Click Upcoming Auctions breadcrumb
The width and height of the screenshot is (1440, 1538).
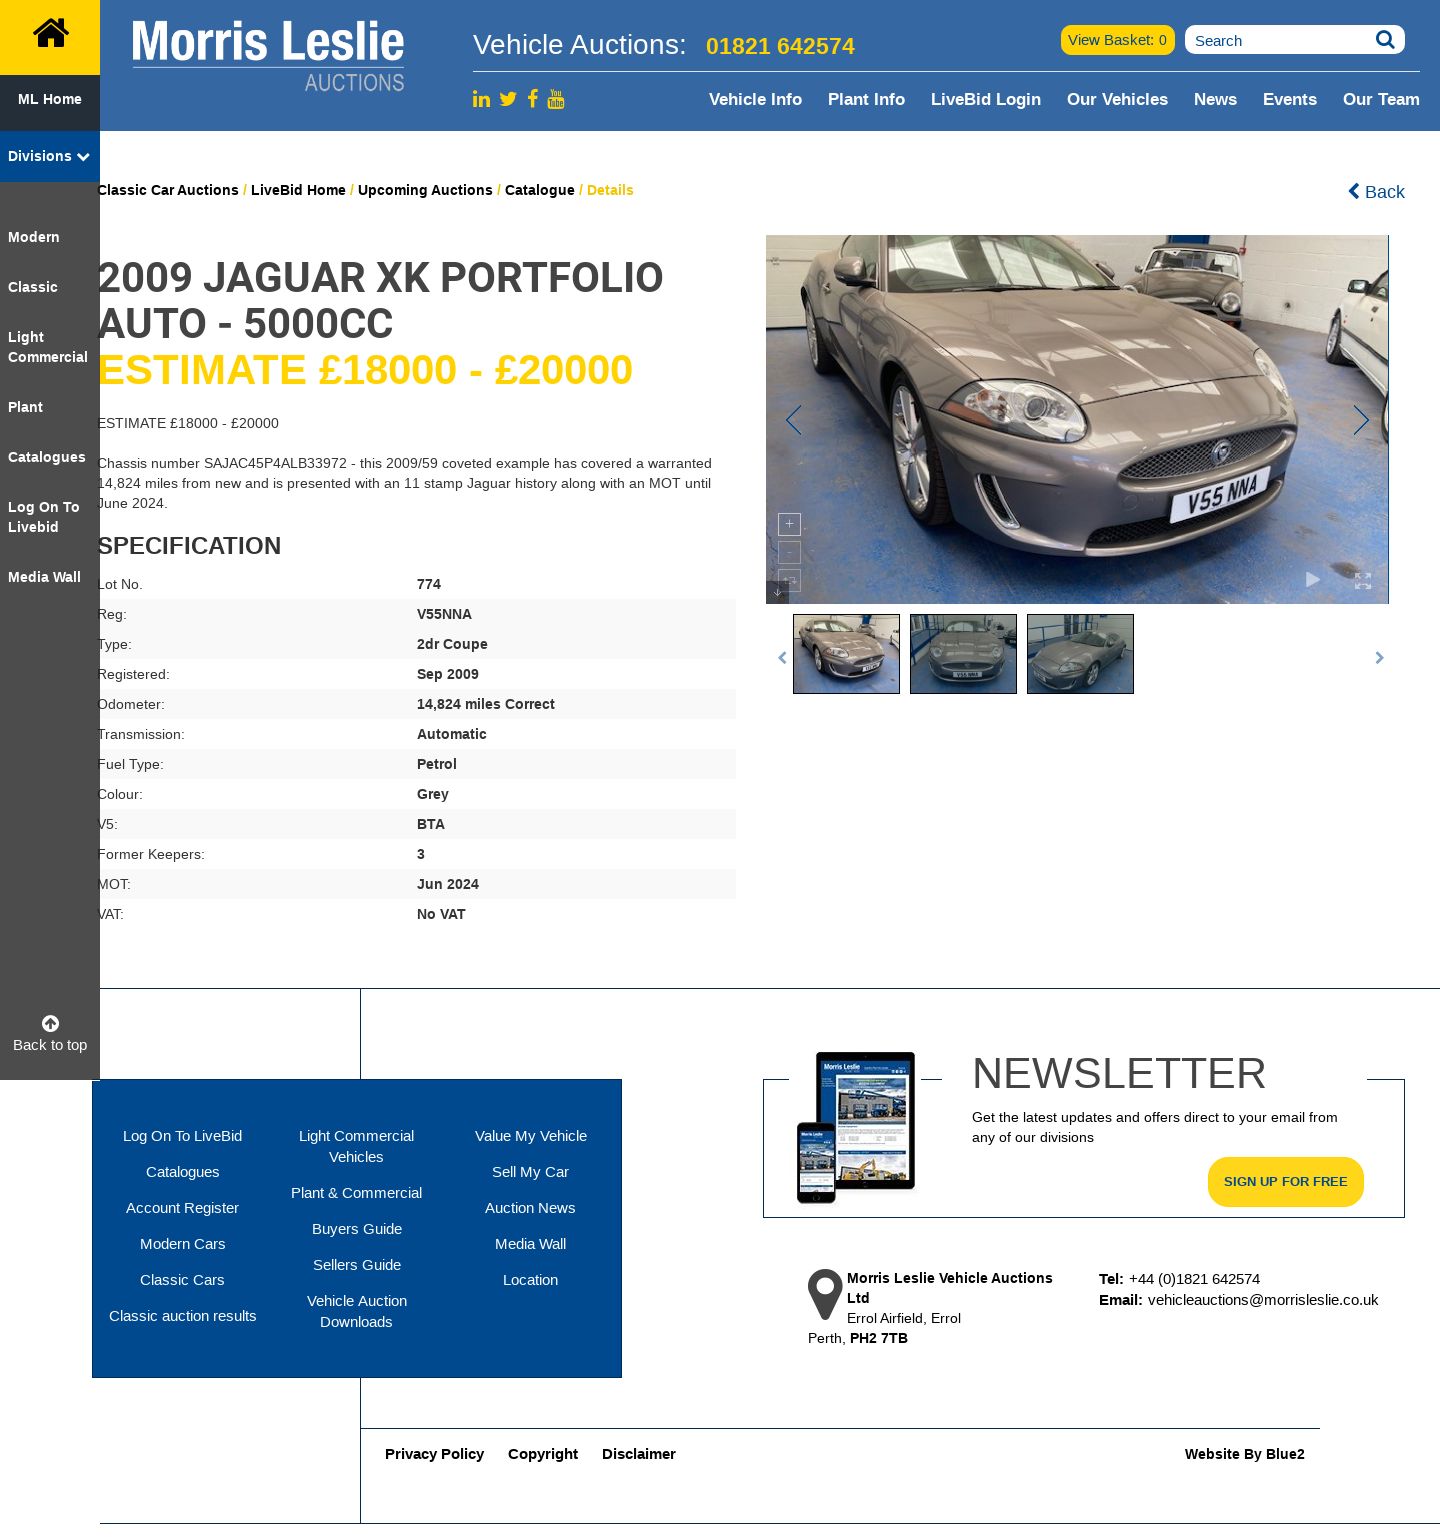[425, 190]
